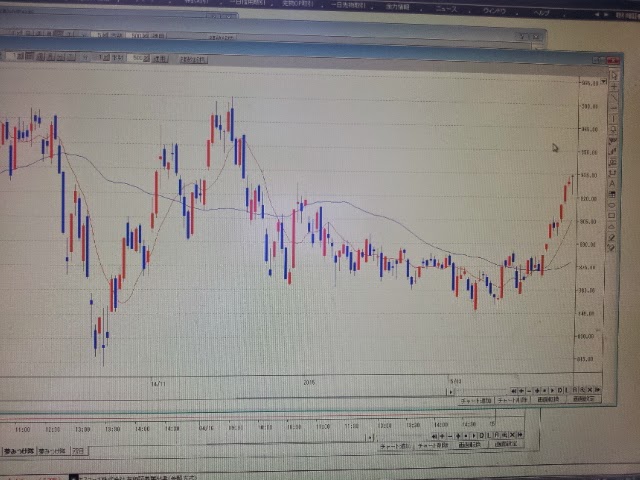
Task: Select the crosshair plus tool
Action: [x=613, y=87]
